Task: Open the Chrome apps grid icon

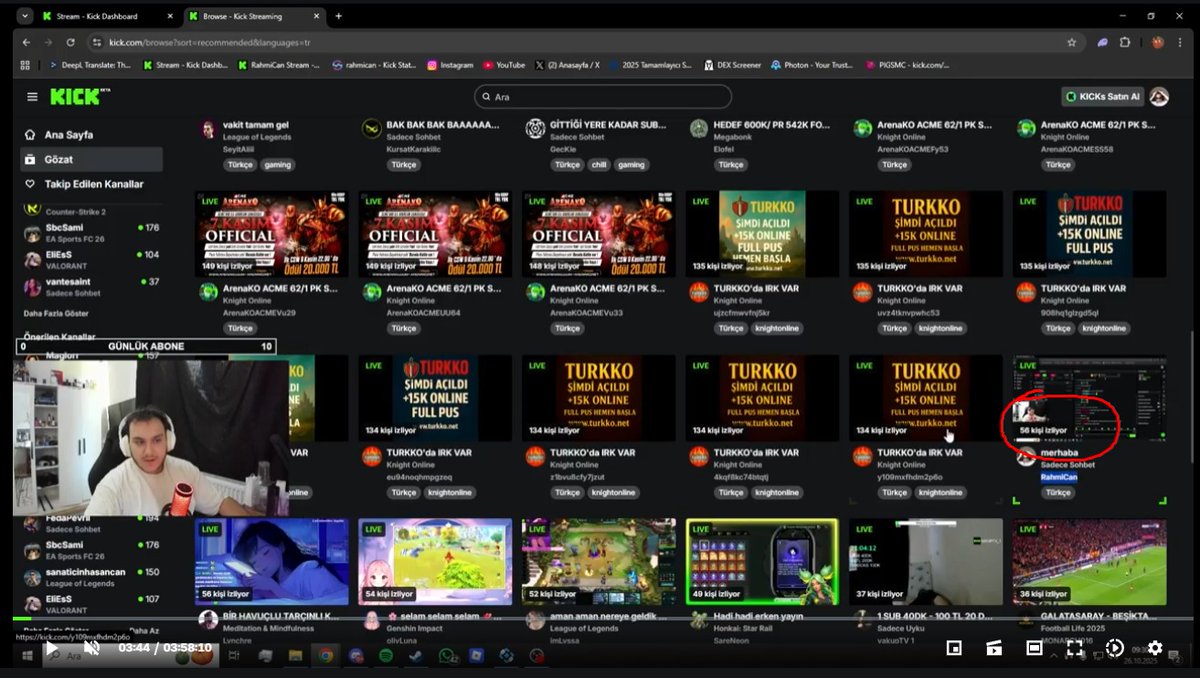Action: point(25,65)
